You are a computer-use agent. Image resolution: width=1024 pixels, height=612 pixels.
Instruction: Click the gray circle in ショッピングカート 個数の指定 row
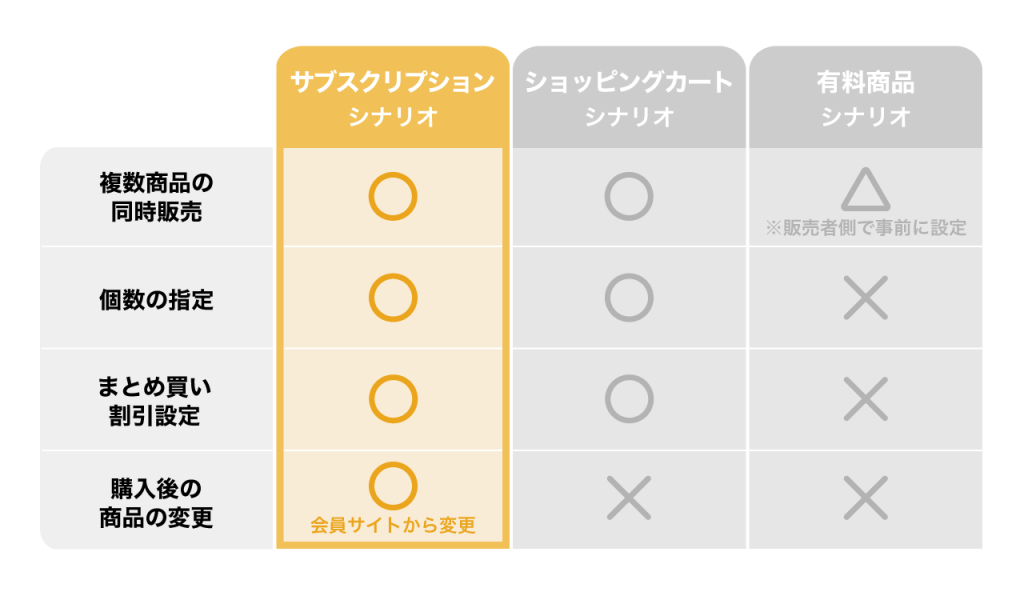(x=629, y=298)
